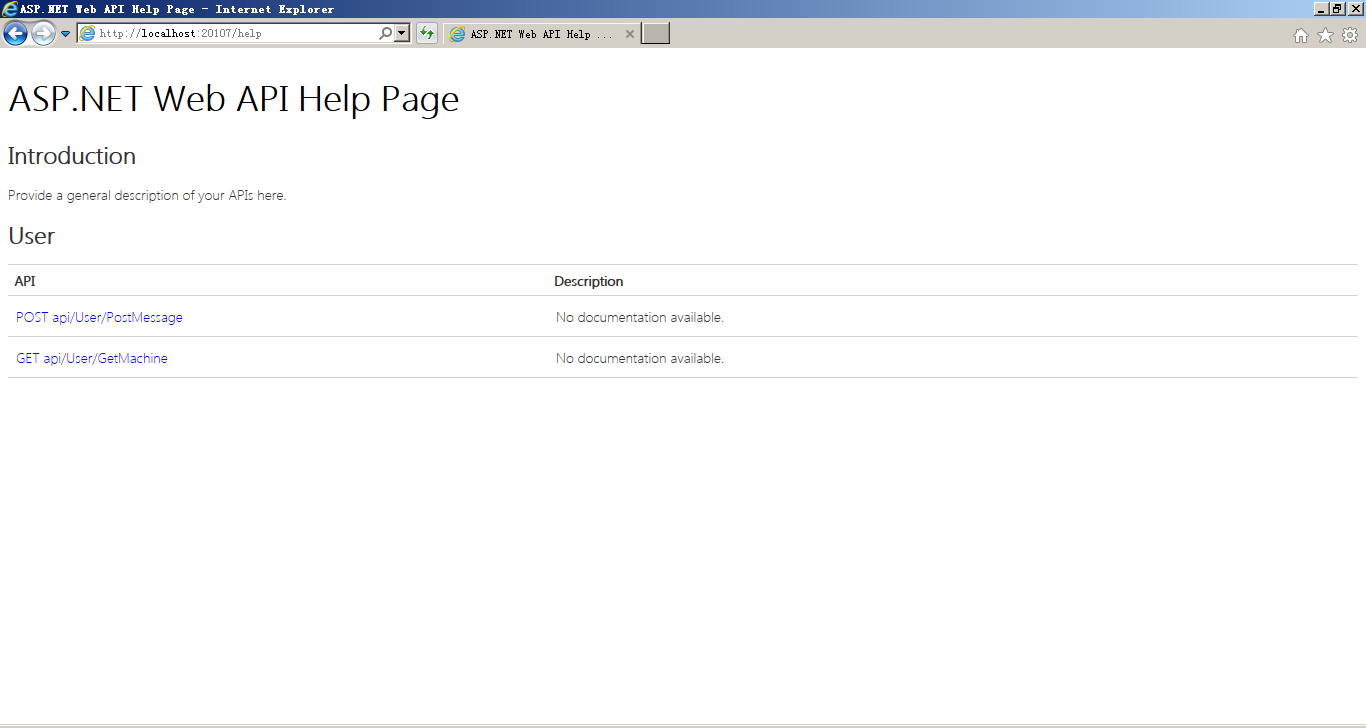Open a new blank tab
This screenshot has width=1366, height=728.
pos(655,34)
